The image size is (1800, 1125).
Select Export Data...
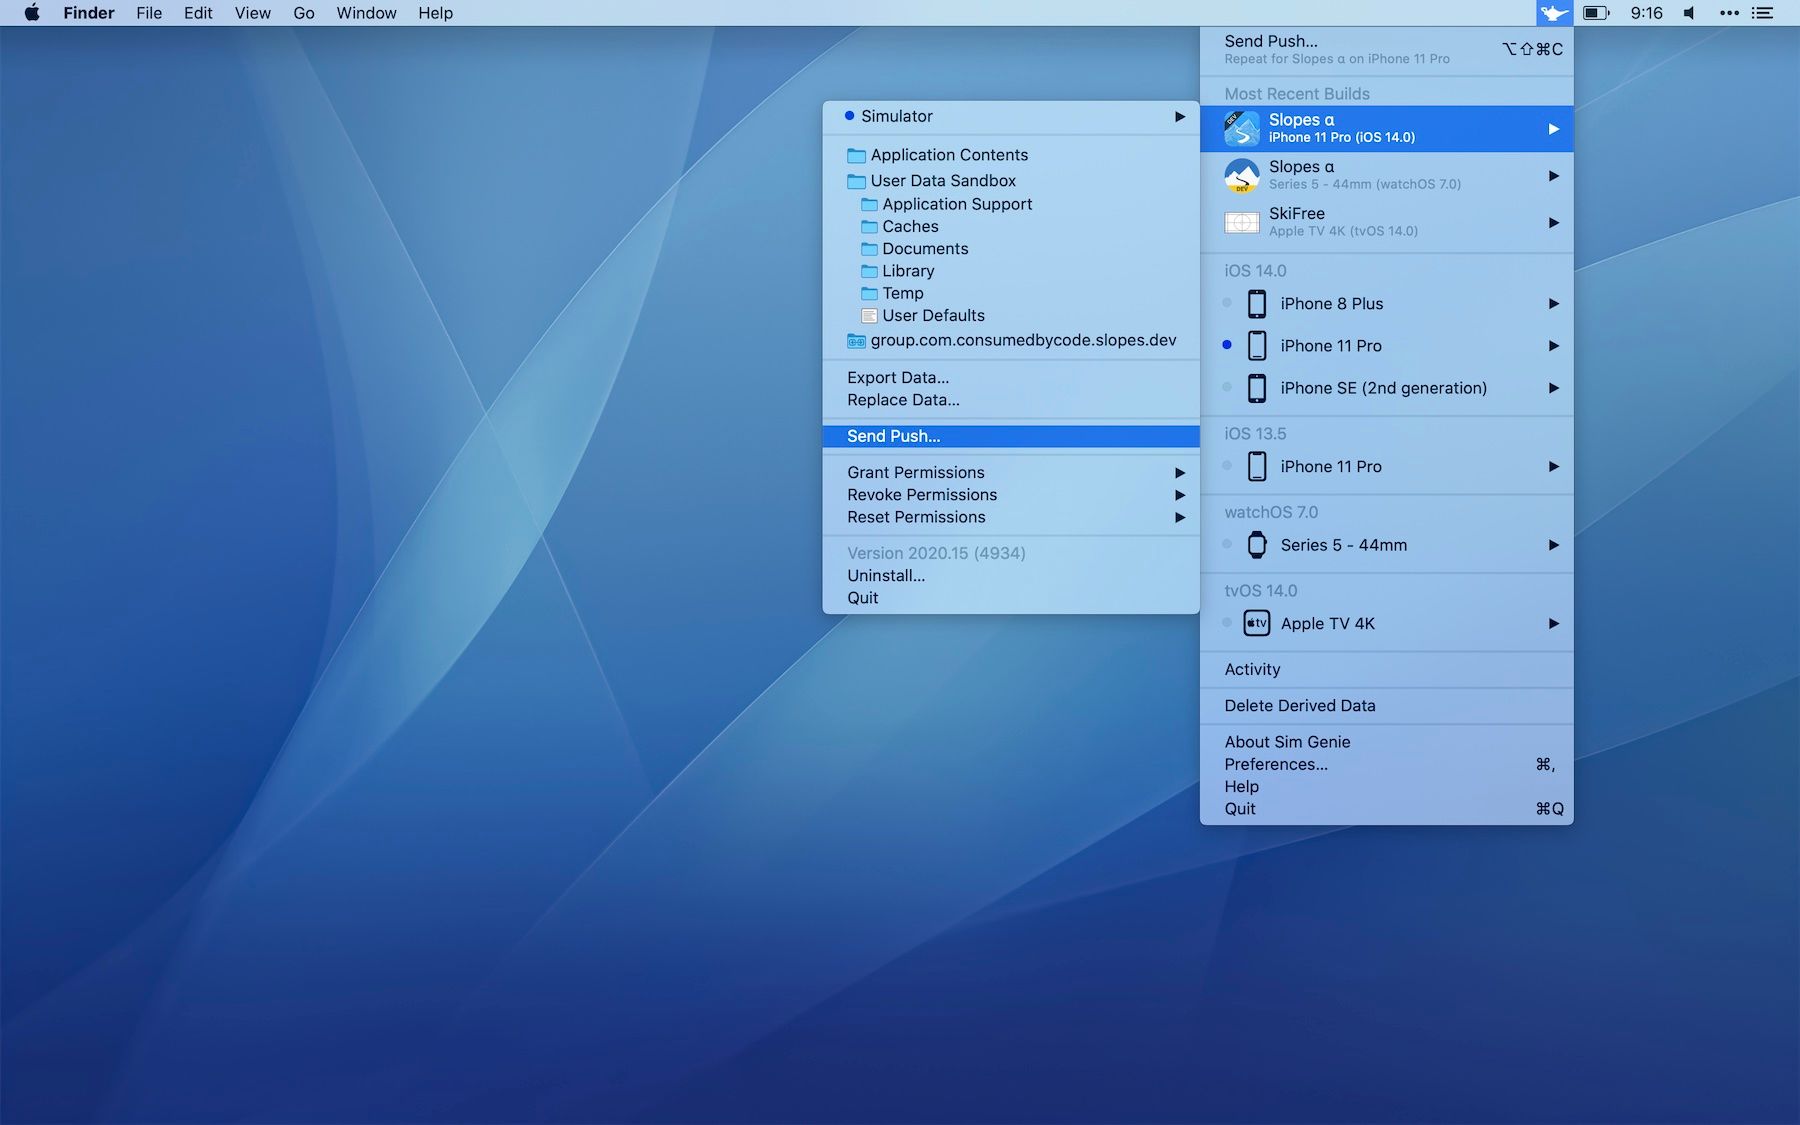tap(1011, 378)
